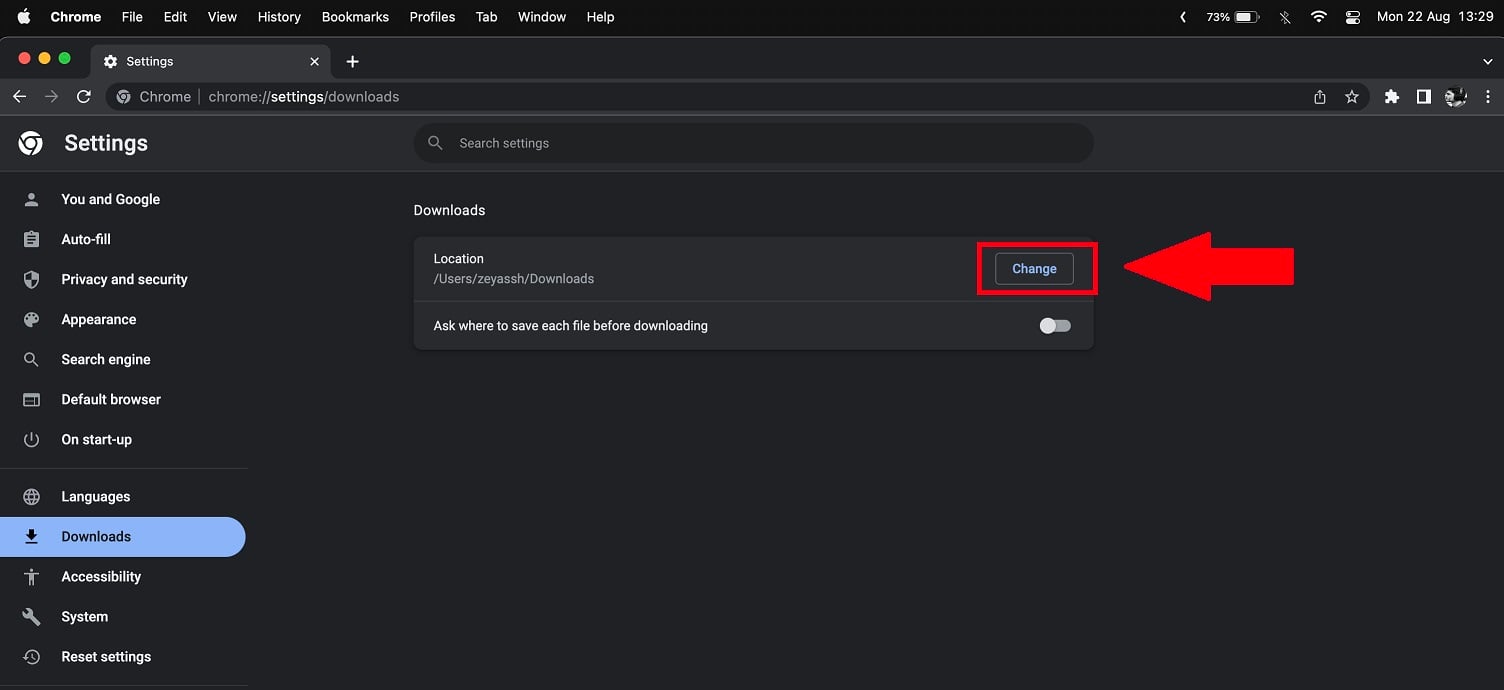This screenshot has width=1504, height=690.
Task: Open Appearance settings section
Action: pyautogui.click(x=98, y=319)
